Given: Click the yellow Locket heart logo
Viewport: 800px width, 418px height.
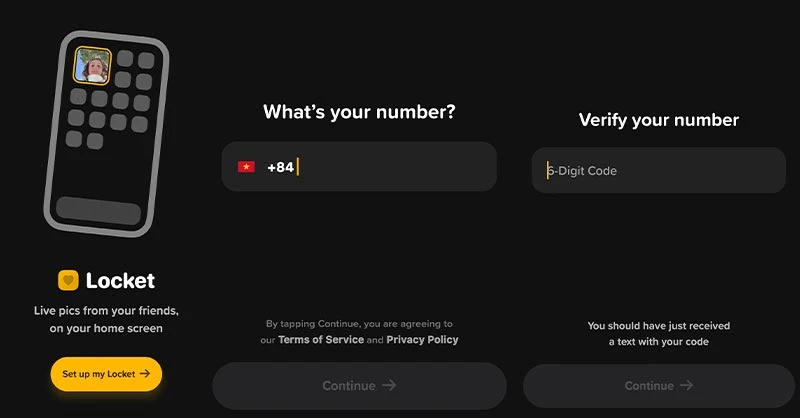Looking at the screenshot, I should coord(68,281).
